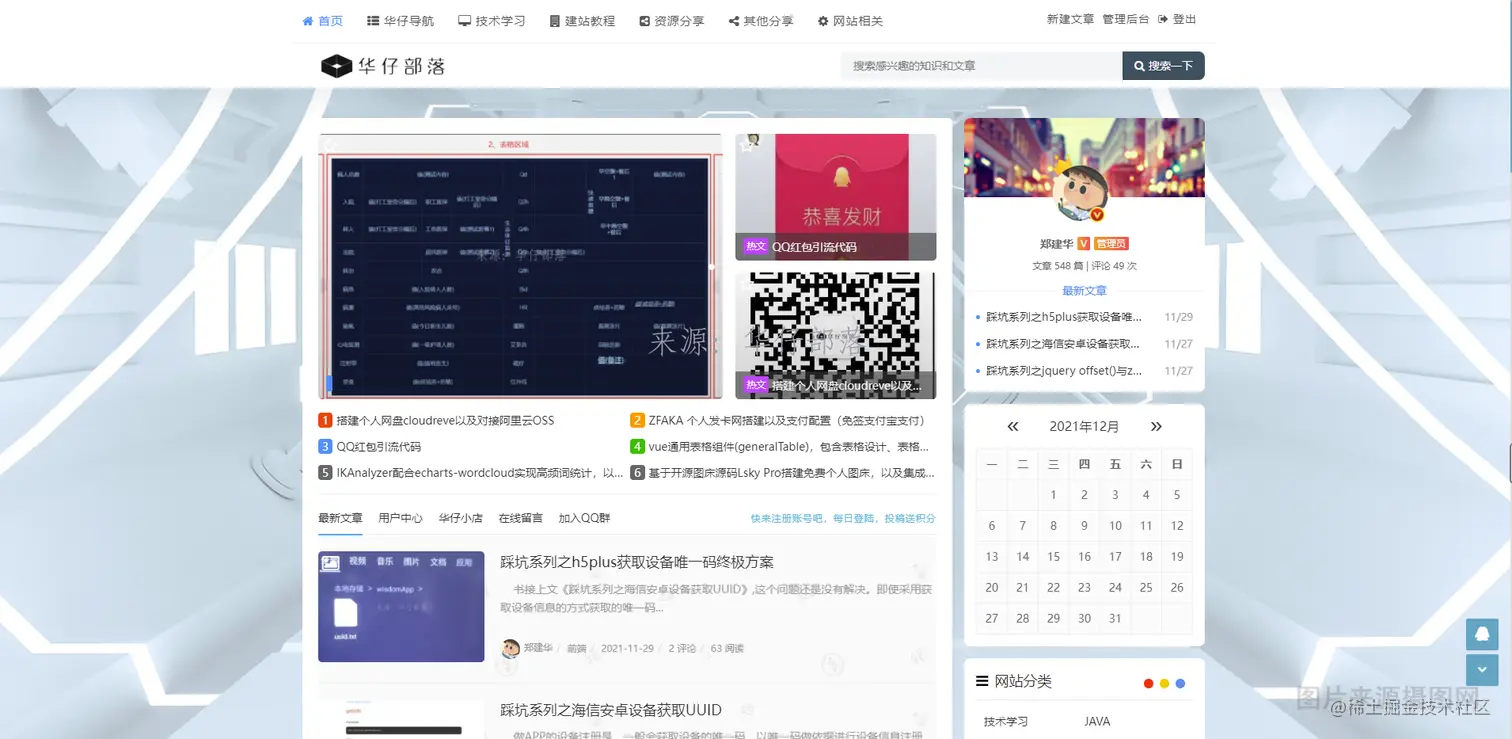Go to previous month in calendar

1013,427
